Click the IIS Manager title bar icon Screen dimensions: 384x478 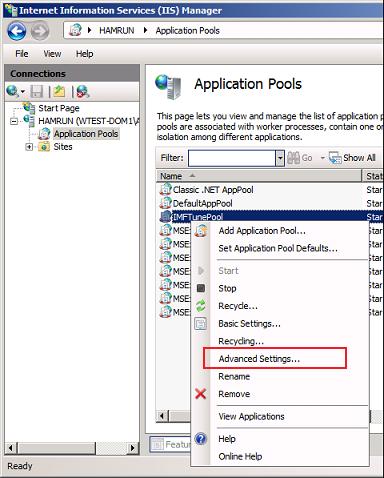coord(10,10)
